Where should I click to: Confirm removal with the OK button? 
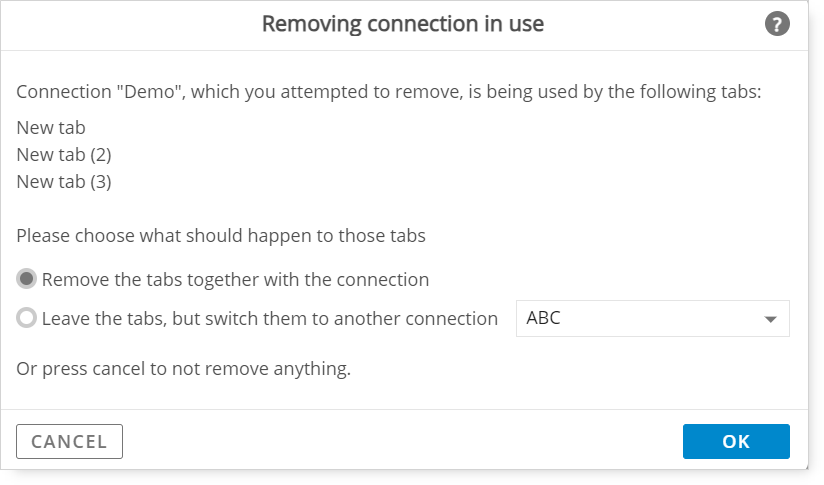click(736, 441)
